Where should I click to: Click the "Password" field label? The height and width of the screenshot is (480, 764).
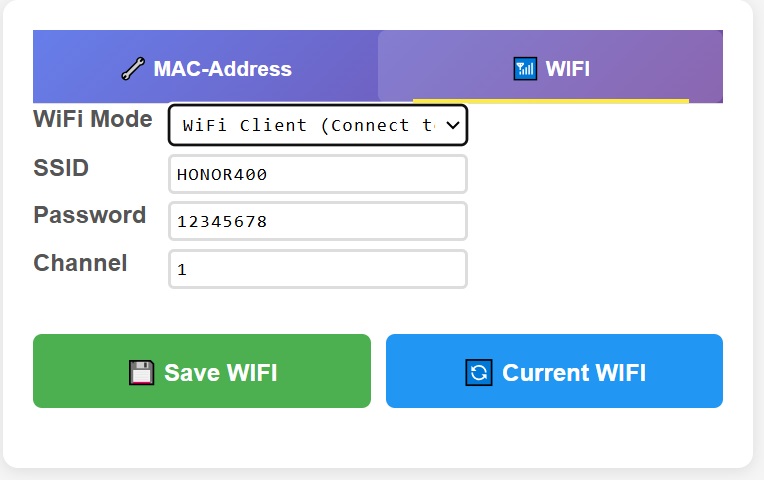pos(90,215)
